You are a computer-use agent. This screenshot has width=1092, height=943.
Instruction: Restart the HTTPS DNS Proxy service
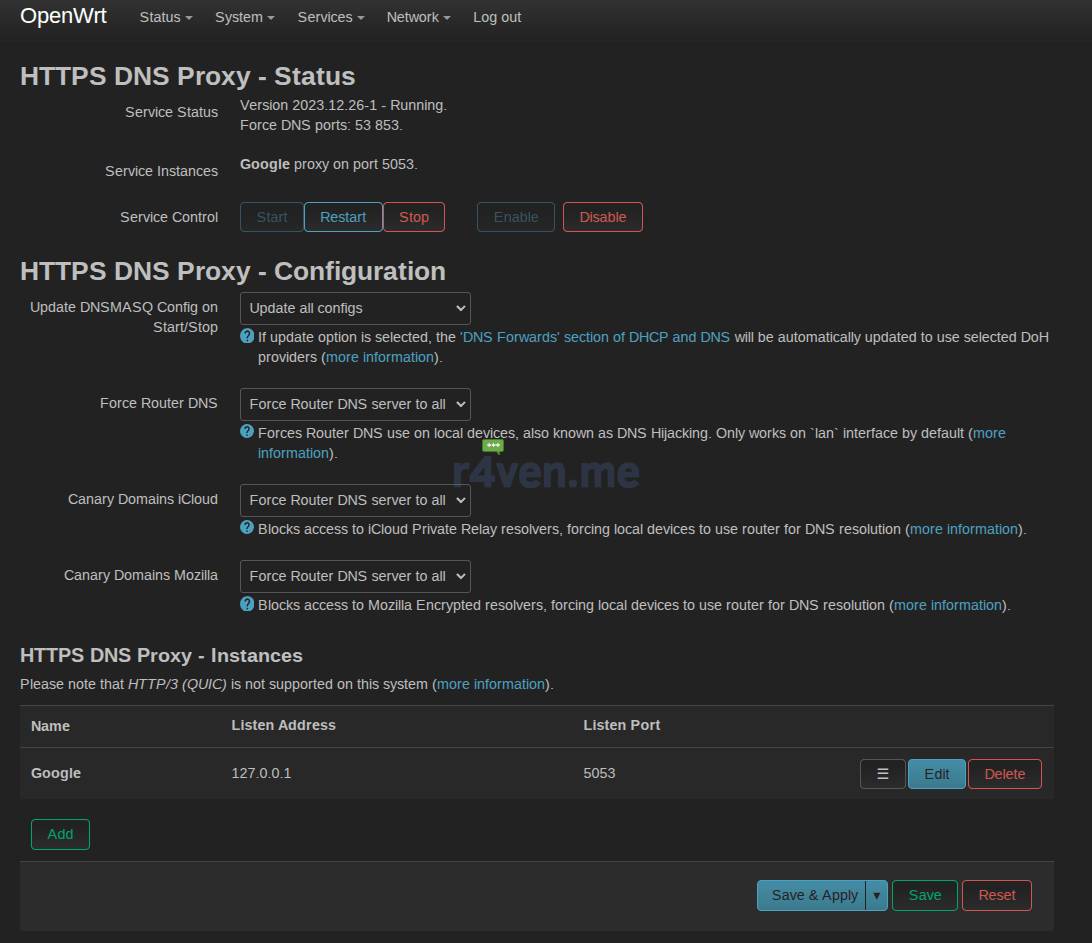(x=343, y=217)
